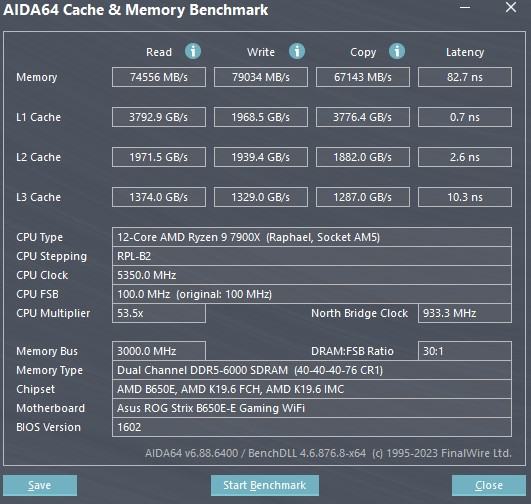Click the North Bridge Clock label
531x504 pixels.
point(359,313)
